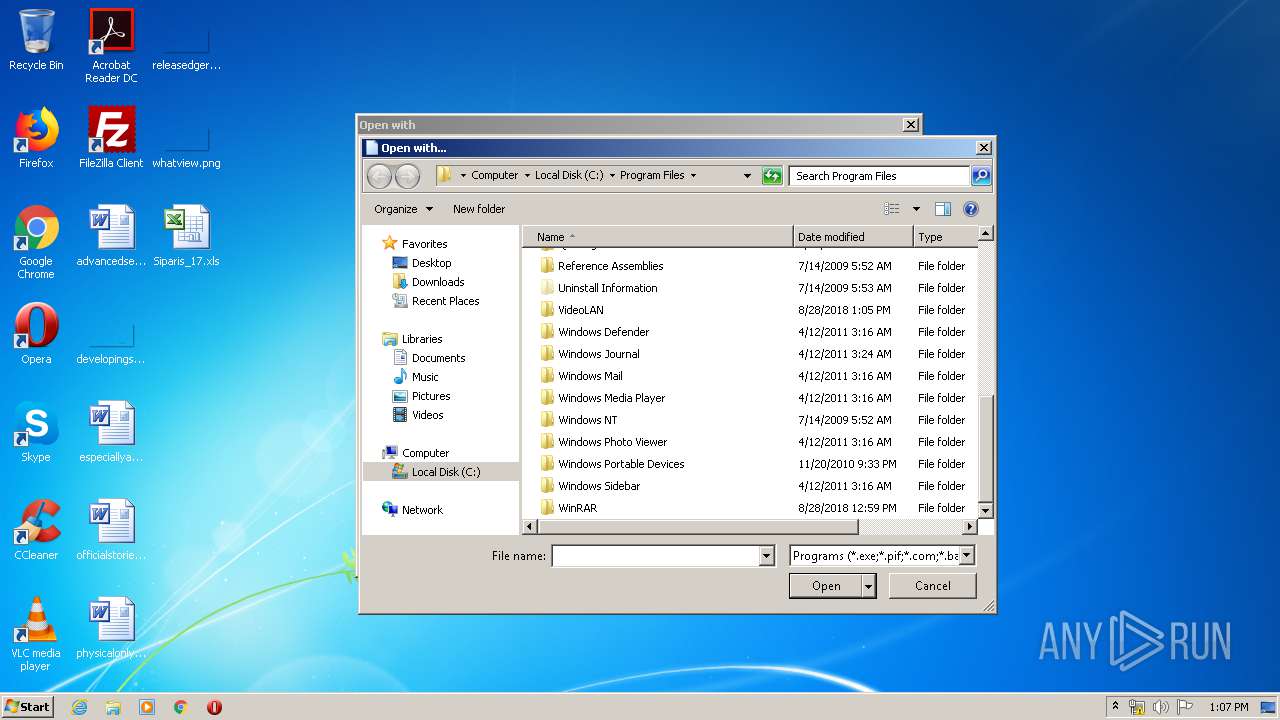Click the Local Disk (C:) breadcrumb segment
Screen dimensions: 1280x720
pos(568,175)
